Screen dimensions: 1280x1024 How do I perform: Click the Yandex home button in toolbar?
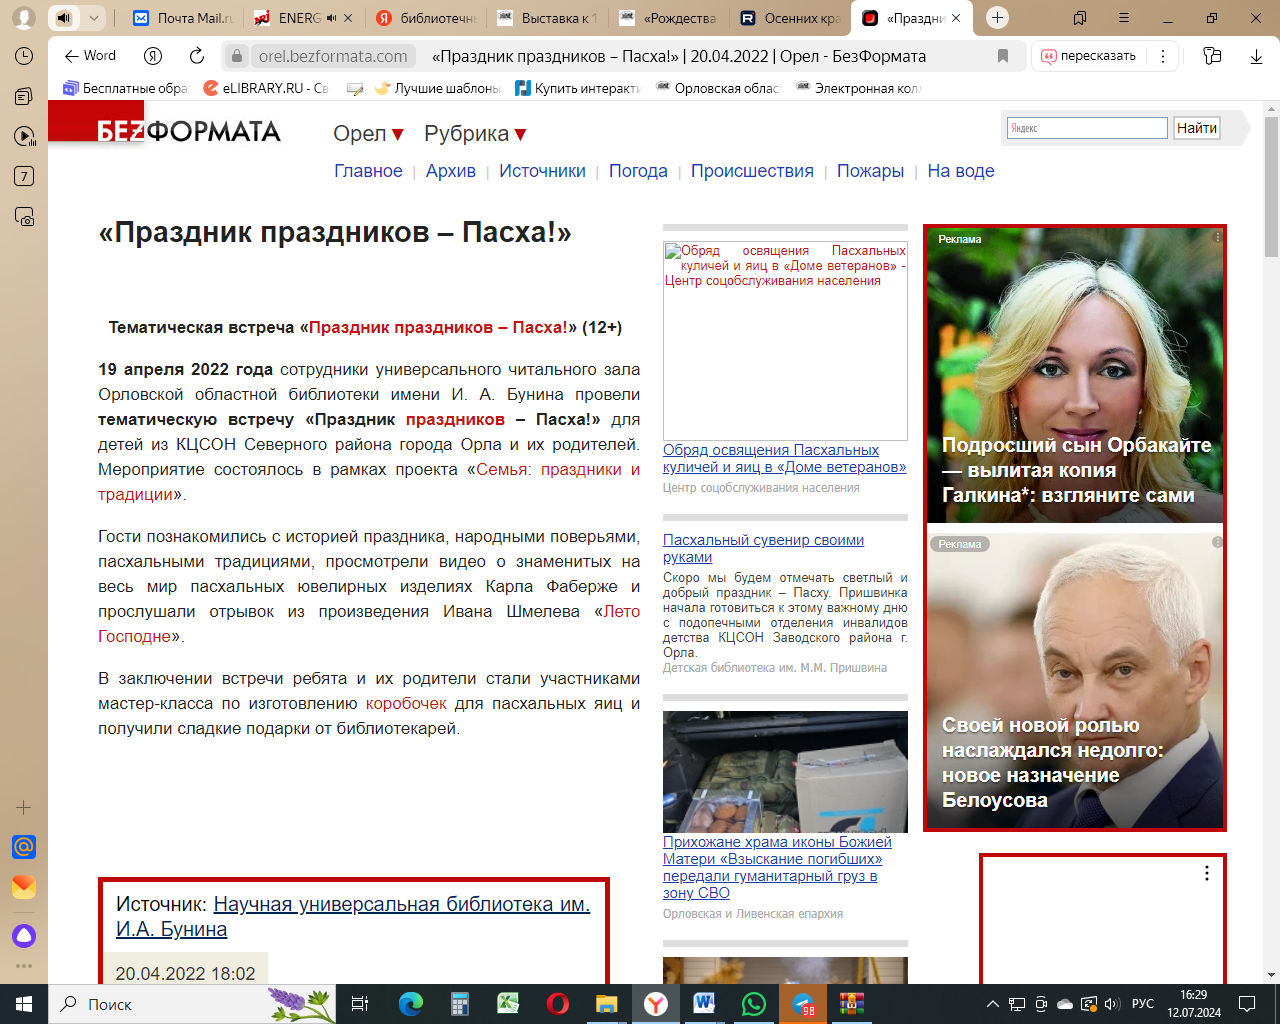[153, 56]
